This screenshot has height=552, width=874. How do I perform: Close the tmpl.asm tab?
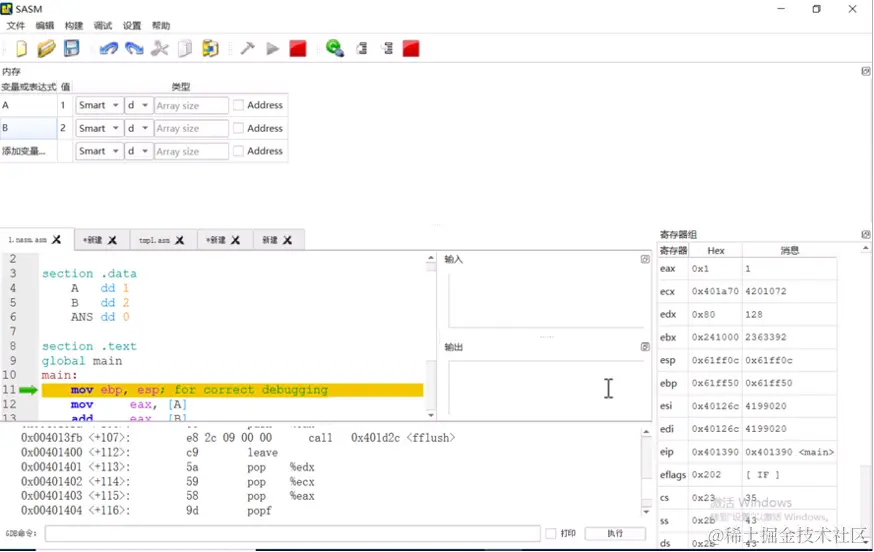coord(179,240)
